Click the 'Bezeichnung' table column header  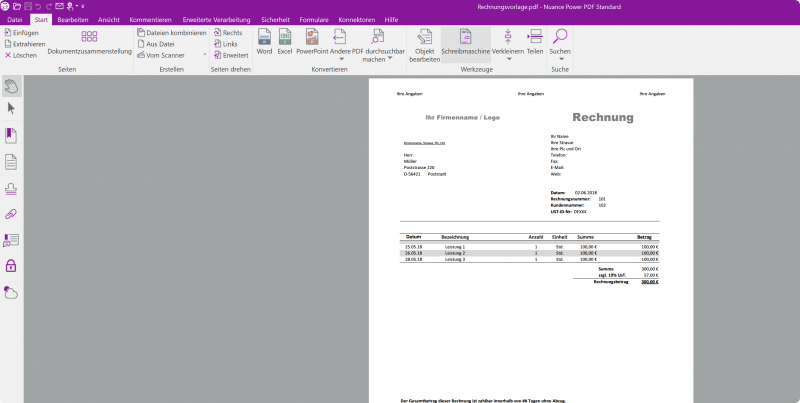(x=455, y=237)
